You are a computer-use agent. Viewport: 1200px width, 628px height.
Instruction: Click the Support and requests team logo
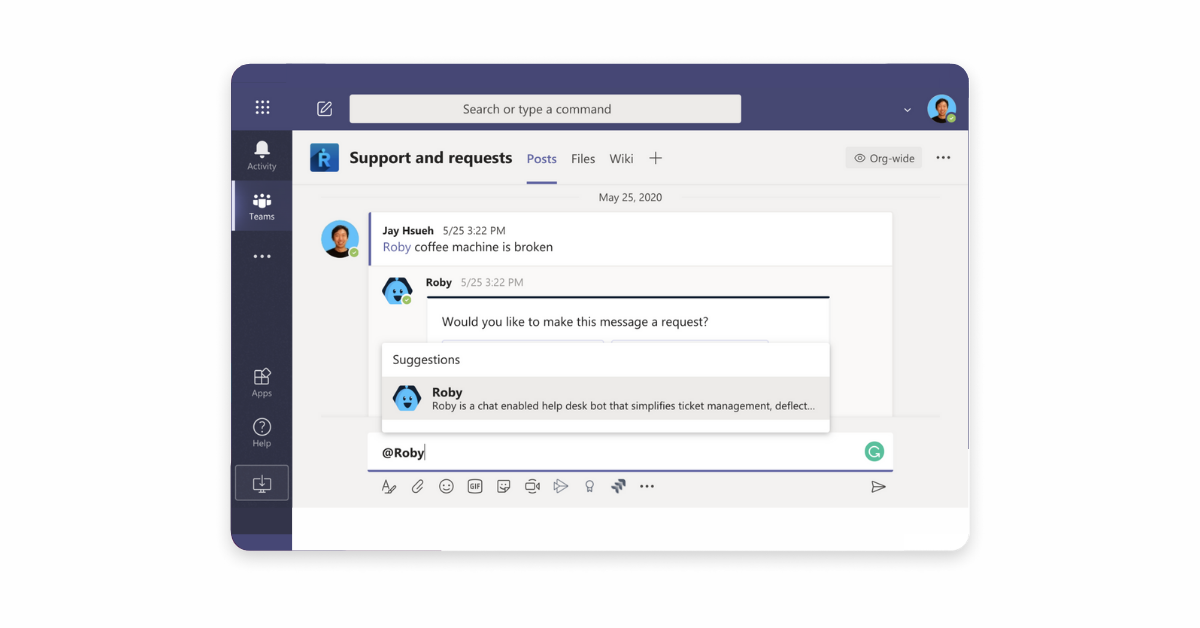[x=324, y=158]
